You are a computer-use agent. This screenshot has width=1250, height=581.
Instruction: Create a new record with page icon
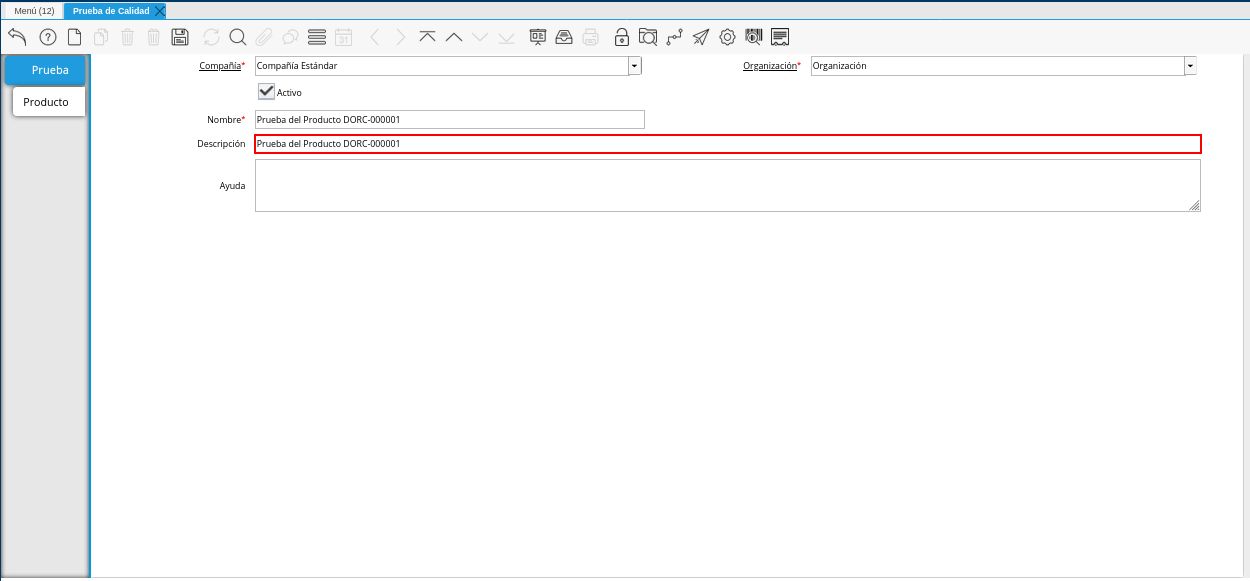click(74, 37)
